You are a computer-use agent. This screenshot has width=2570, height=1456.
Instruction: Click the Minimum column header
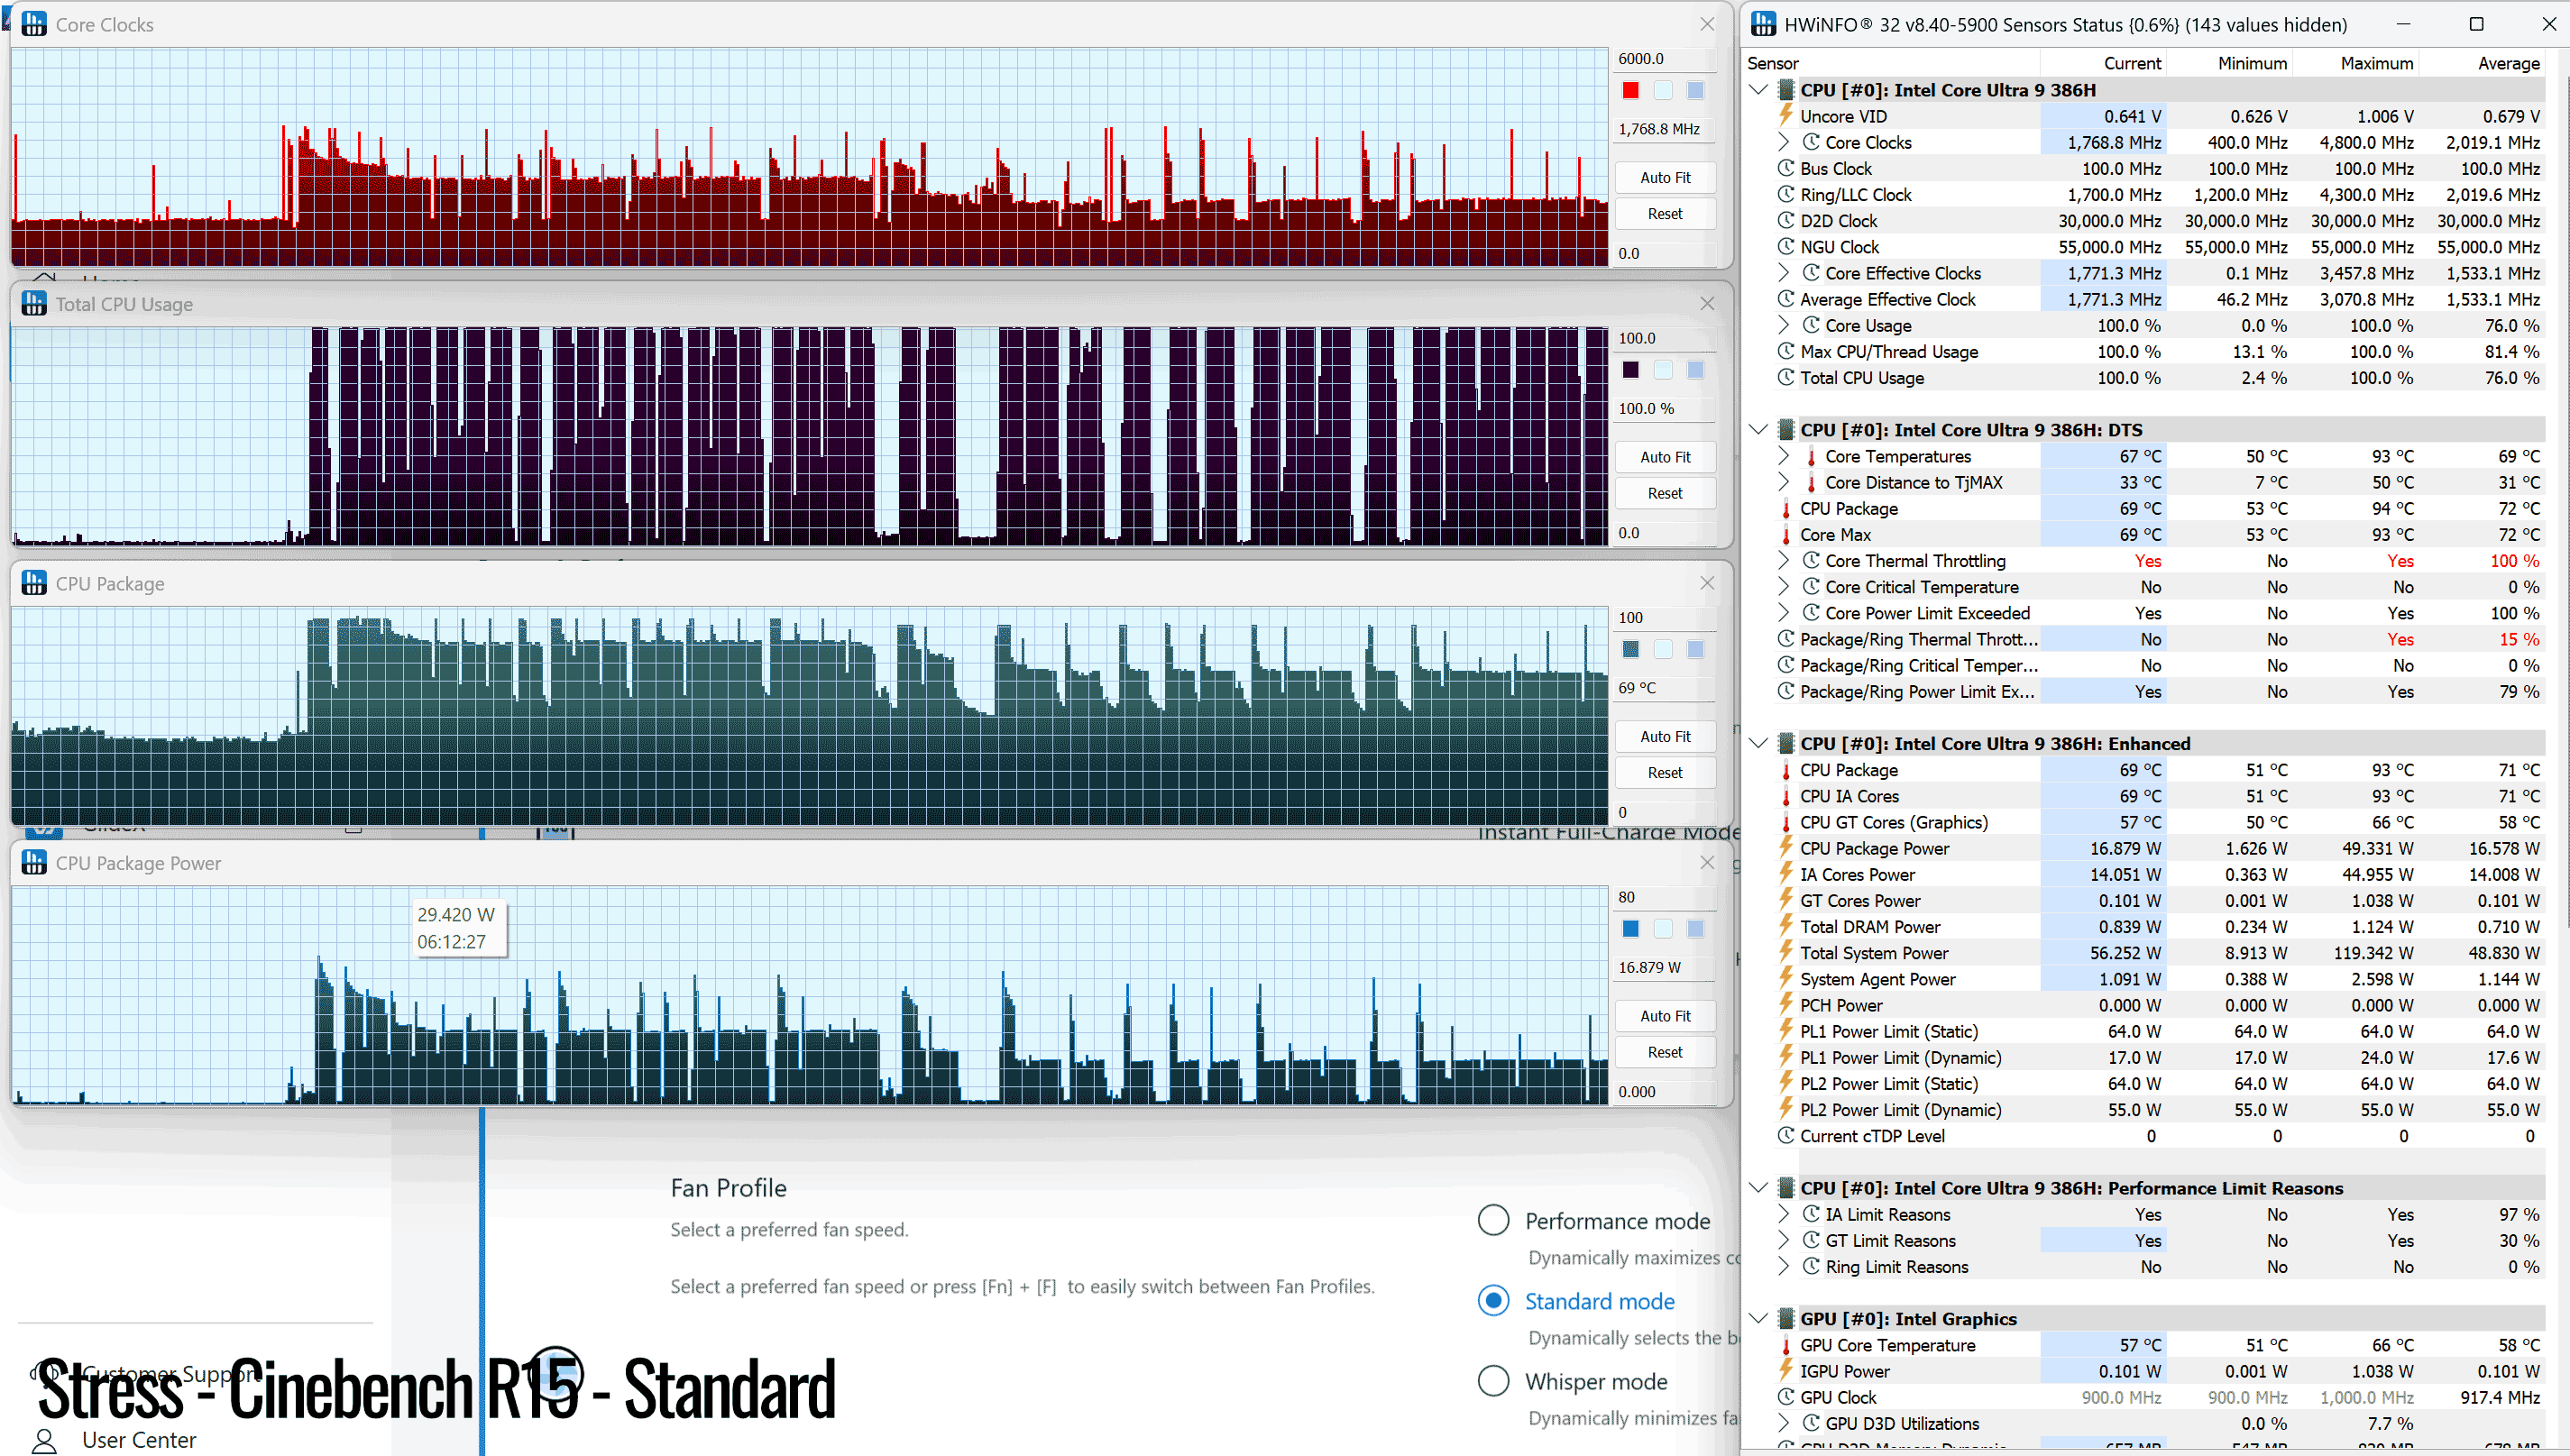coord(2252,63)
